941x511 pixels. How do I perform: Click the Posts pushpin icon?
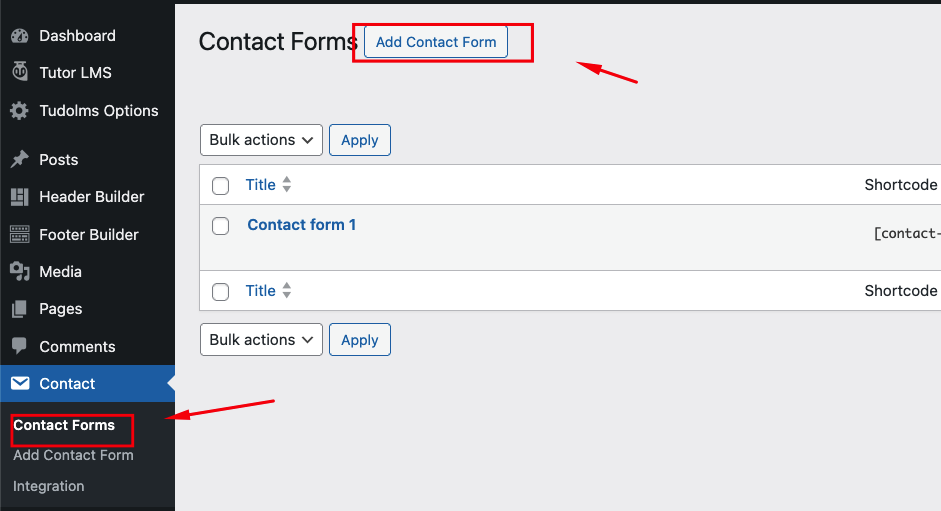point(19,160)
